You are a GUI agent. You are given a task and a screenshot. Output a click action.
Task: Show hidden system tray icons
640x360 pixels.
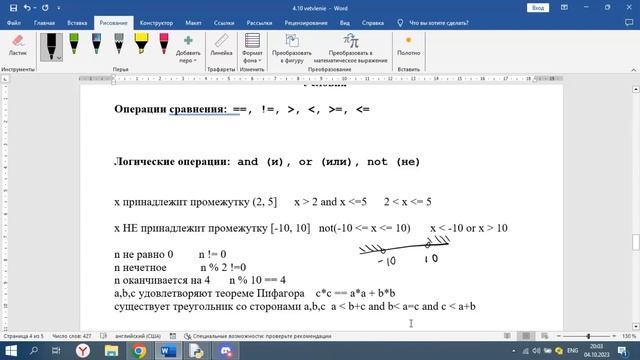(513, 351)
